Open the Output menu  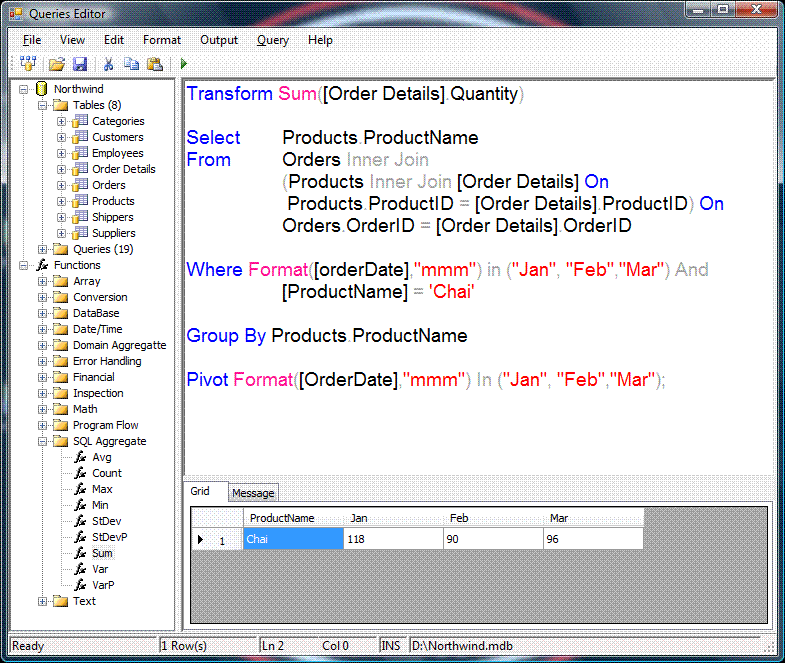[x=219, y=40]
